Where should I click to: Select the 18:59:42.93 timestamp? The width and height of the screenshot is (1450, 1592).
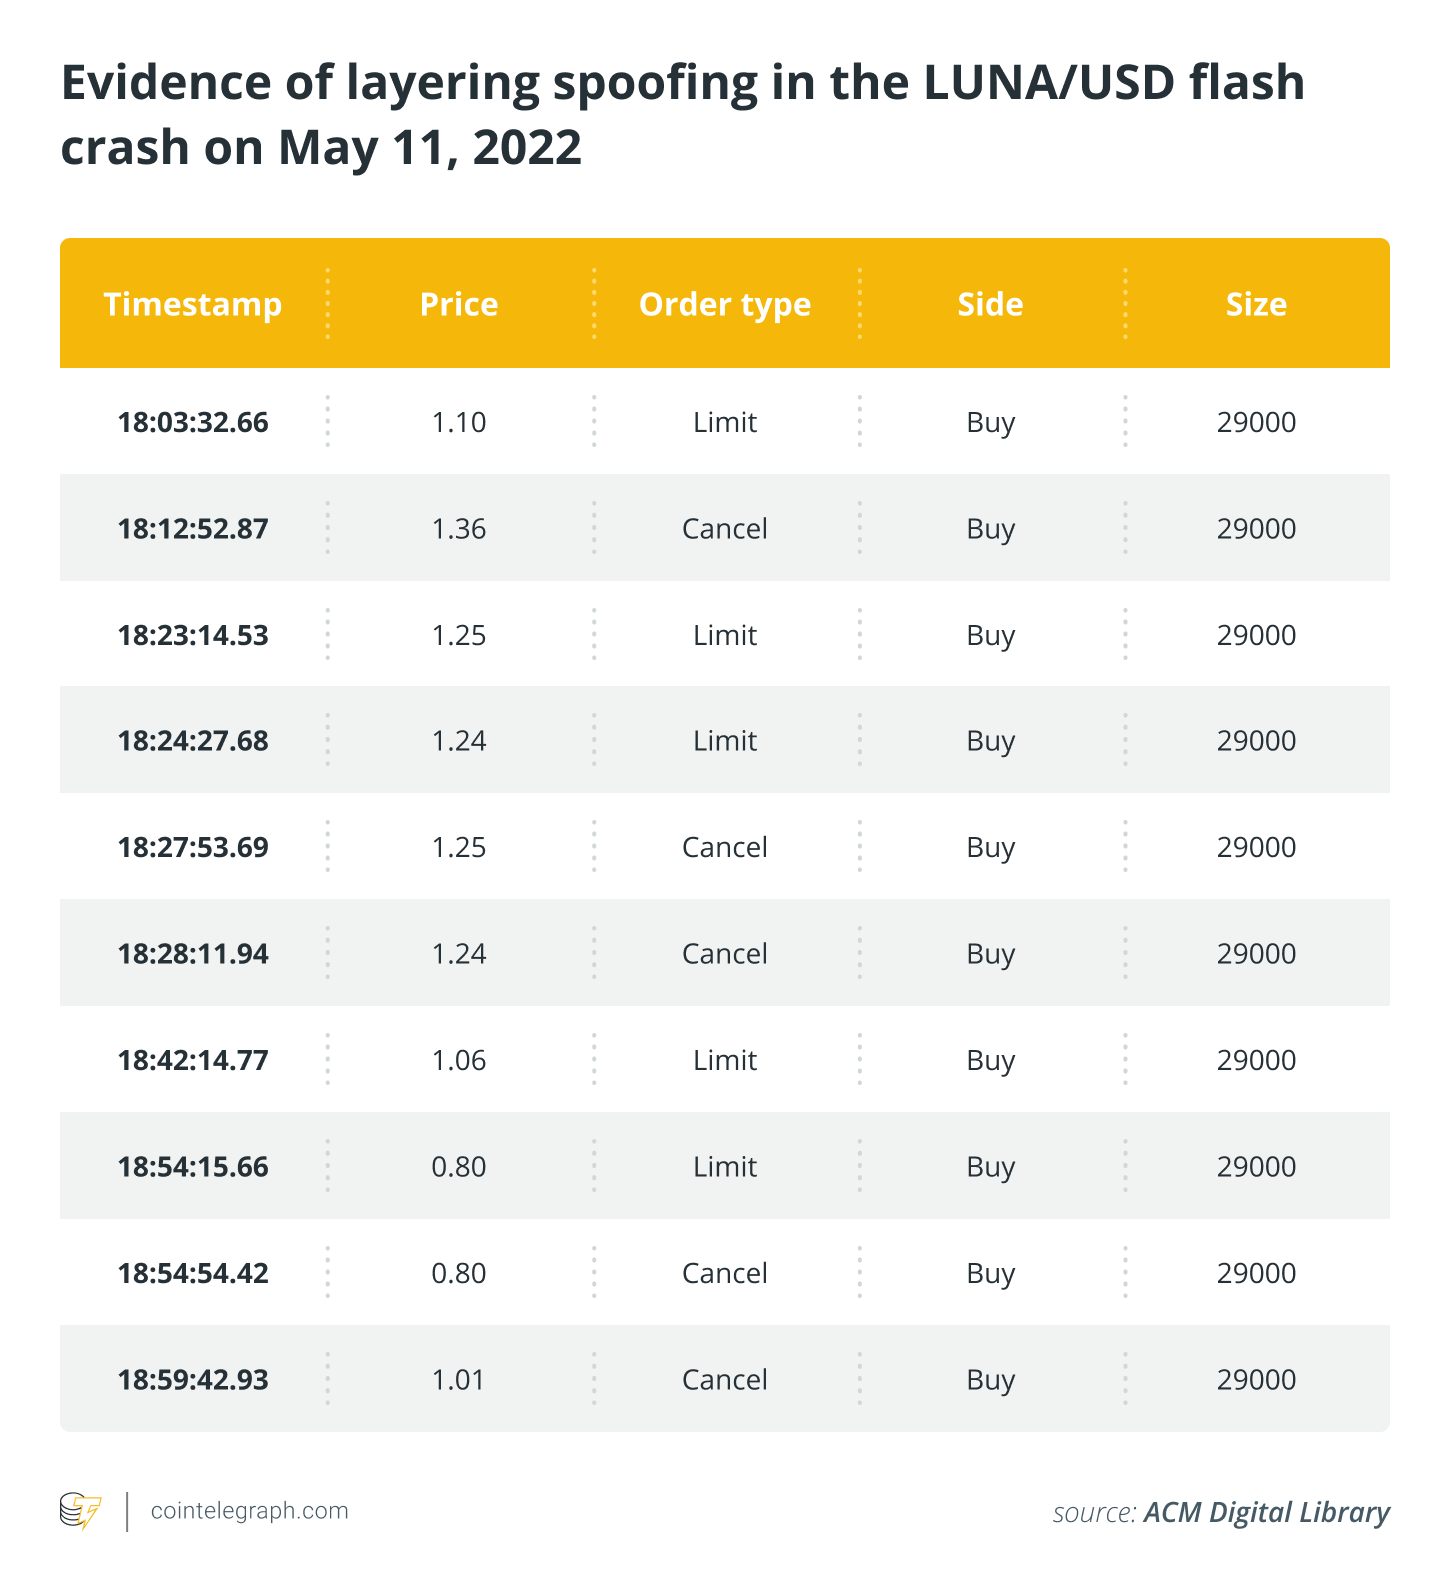point(193,1380)
